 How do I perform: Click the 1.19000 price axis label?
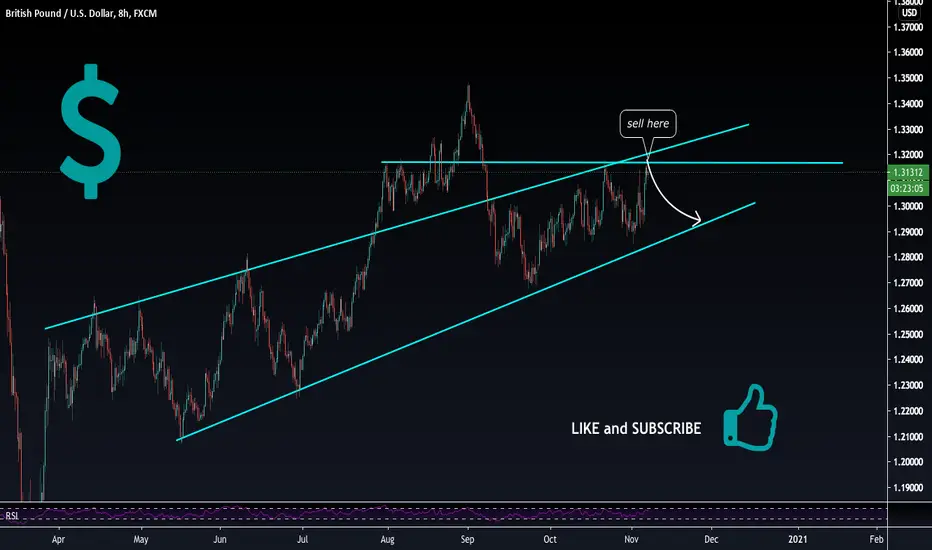click(x=908, y=488)
